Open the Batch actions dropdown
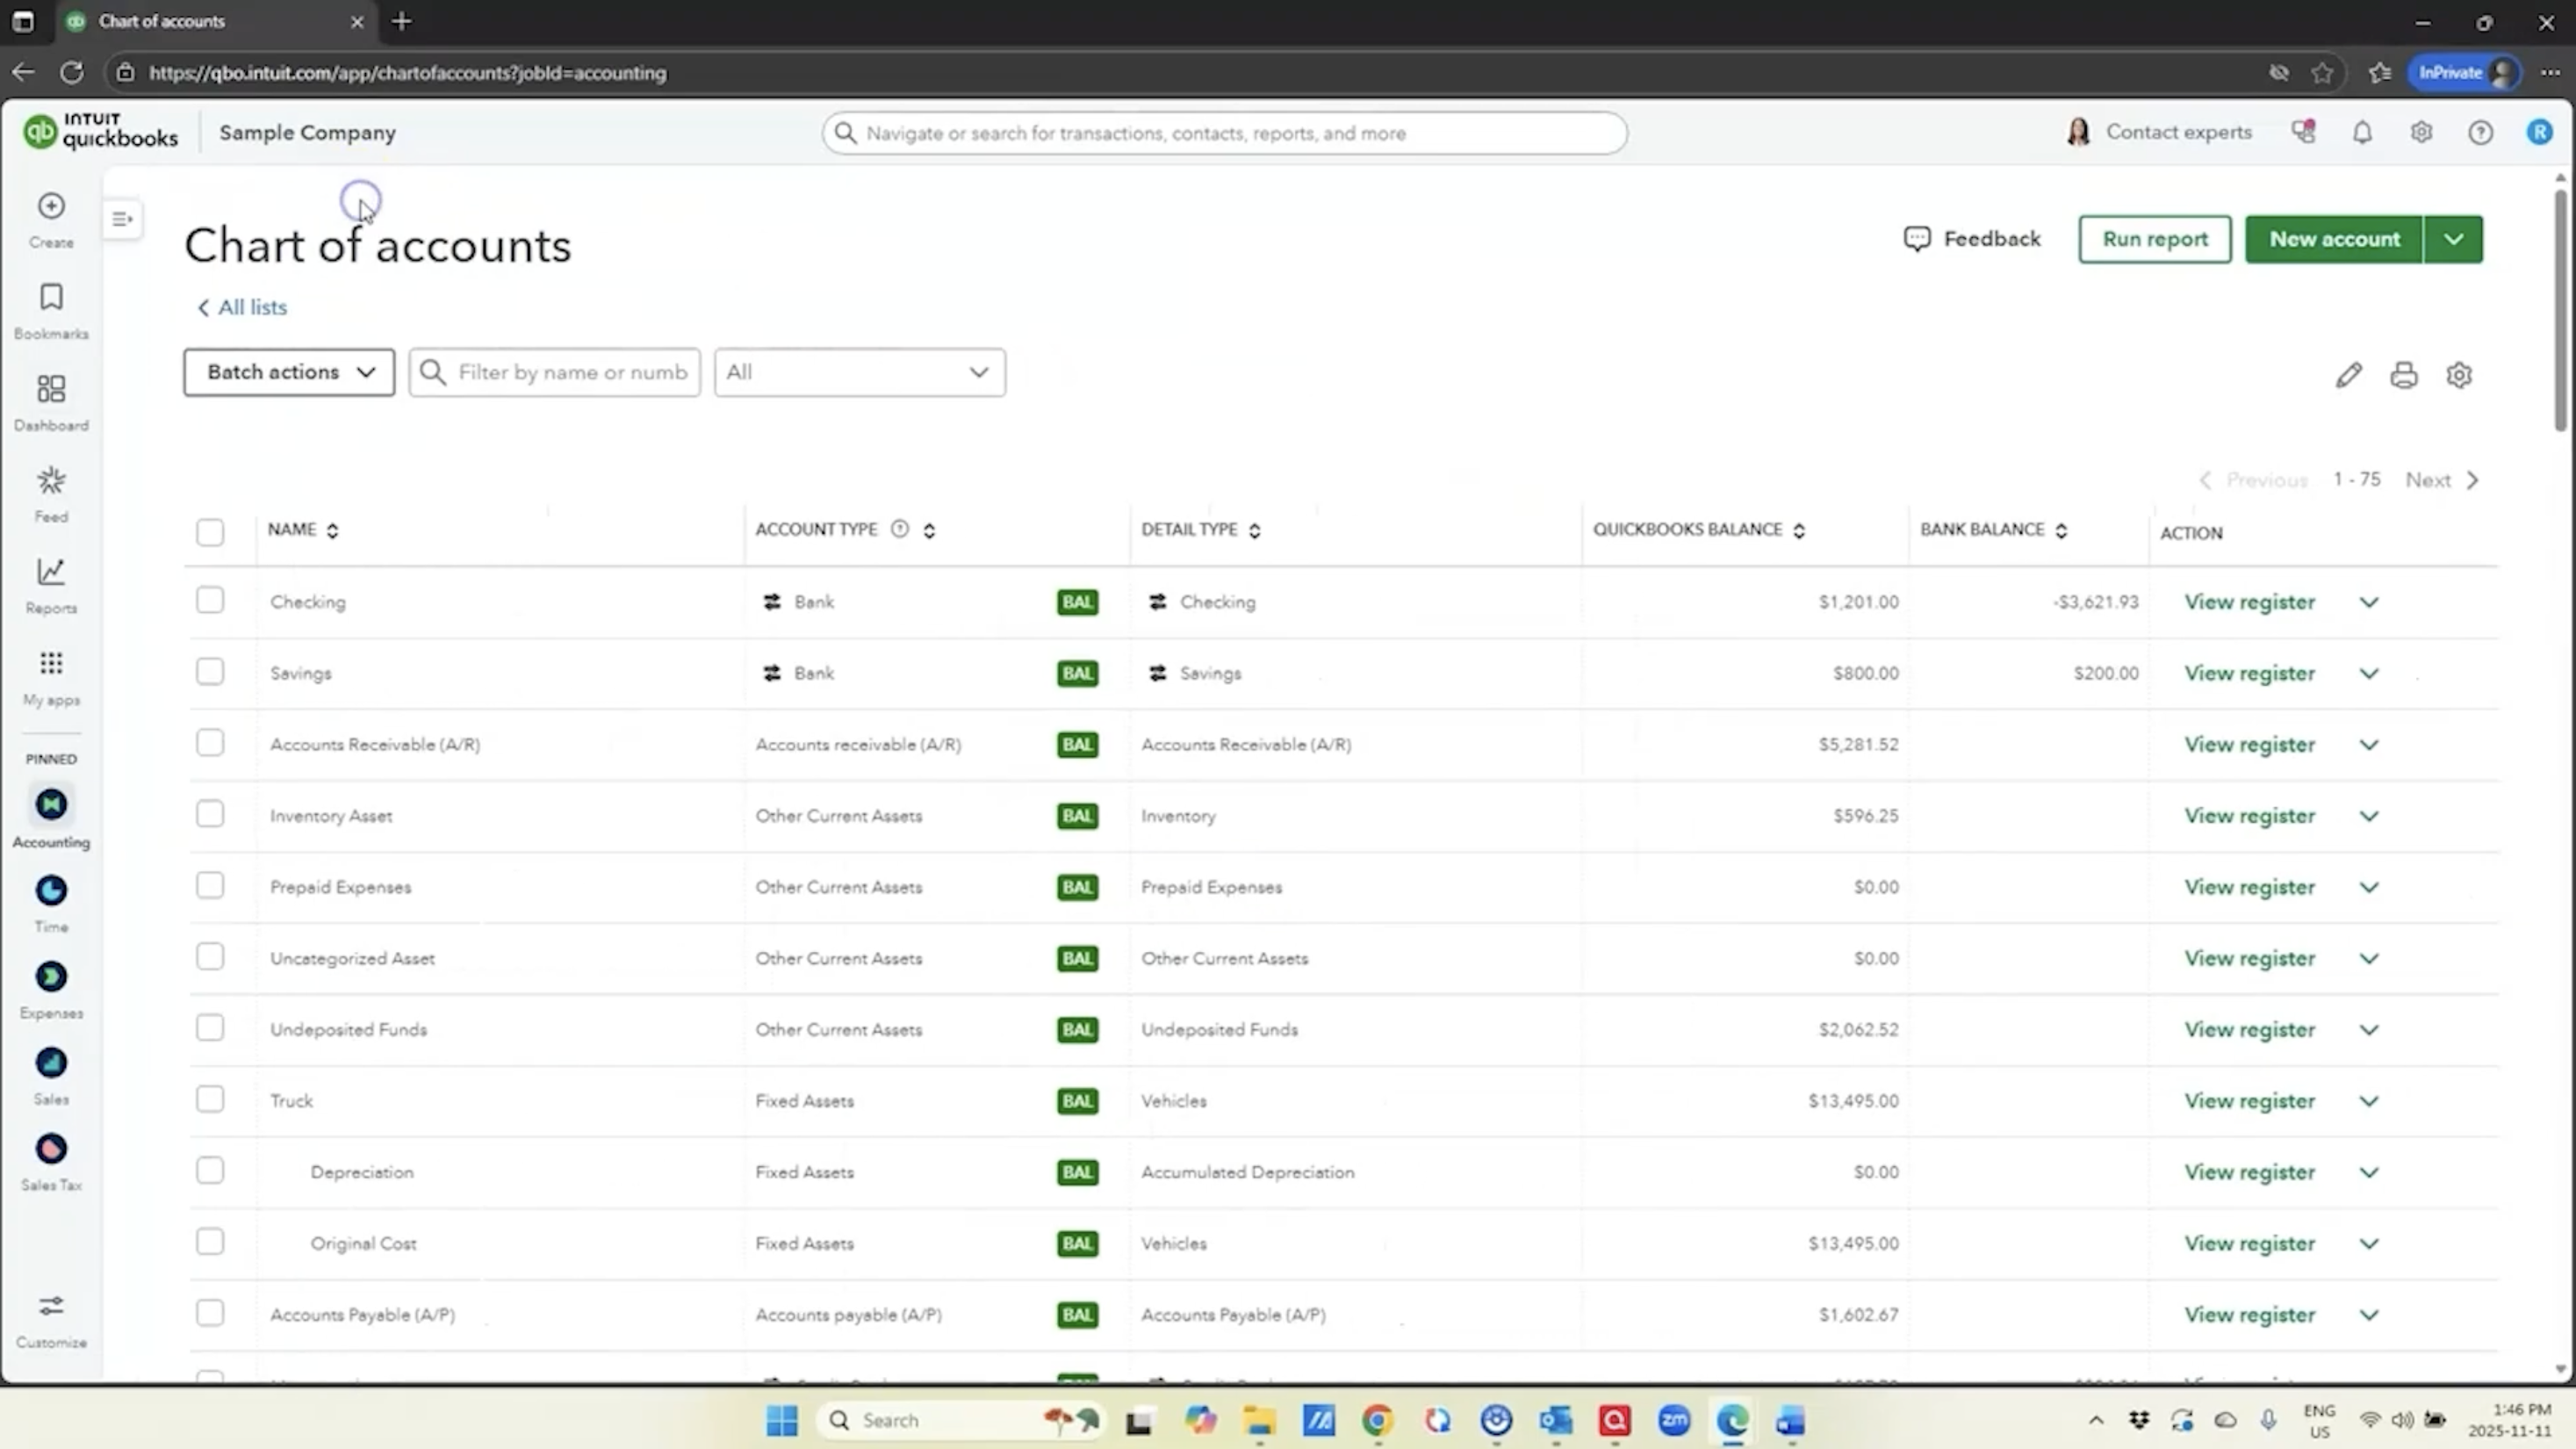This screenshot has height=1449, width=2576. [x=289, y=372]
